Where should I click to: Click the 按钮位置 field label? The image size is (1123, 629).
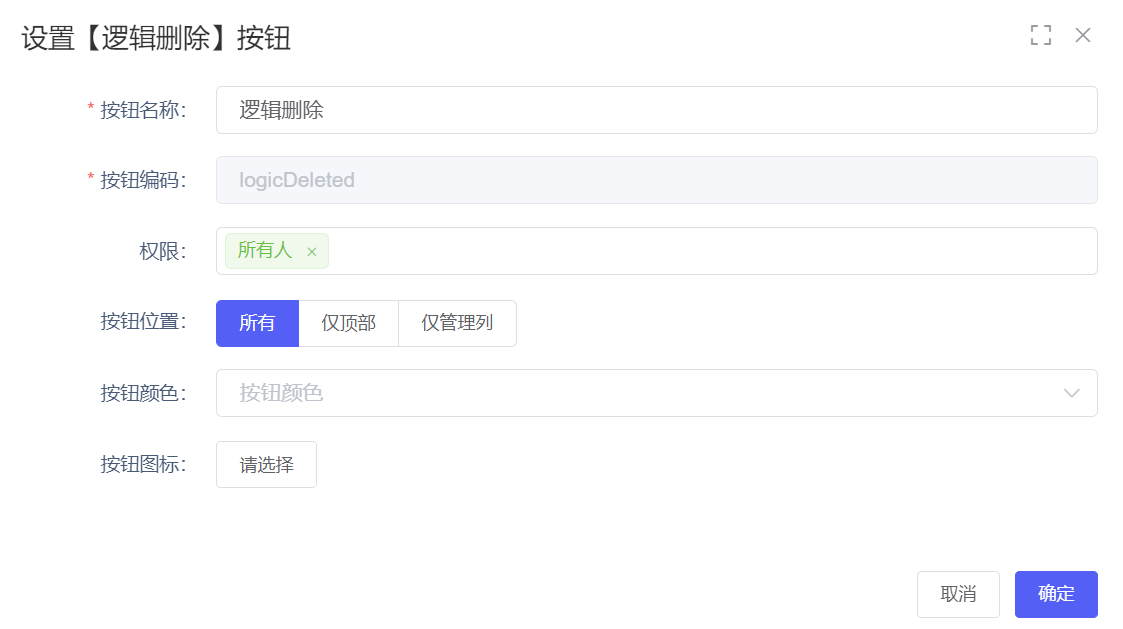point(143,322)
